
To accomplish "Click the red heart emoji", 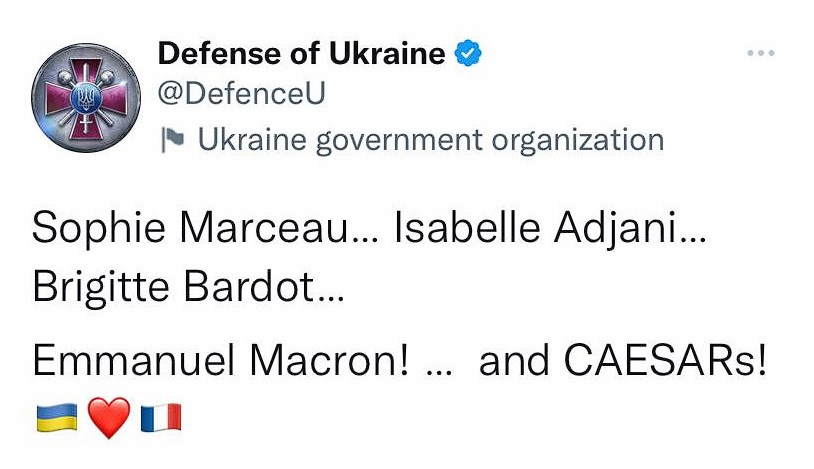I will tap(109, 418).
